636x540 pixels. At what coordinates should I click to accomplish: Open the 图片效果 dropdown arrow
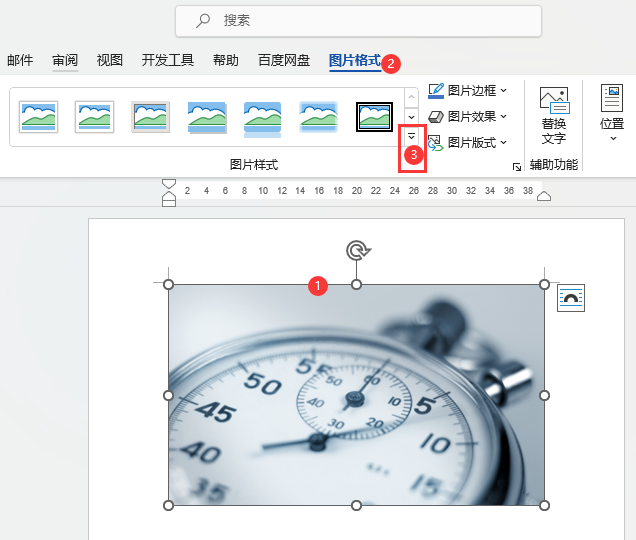point(503,117)
